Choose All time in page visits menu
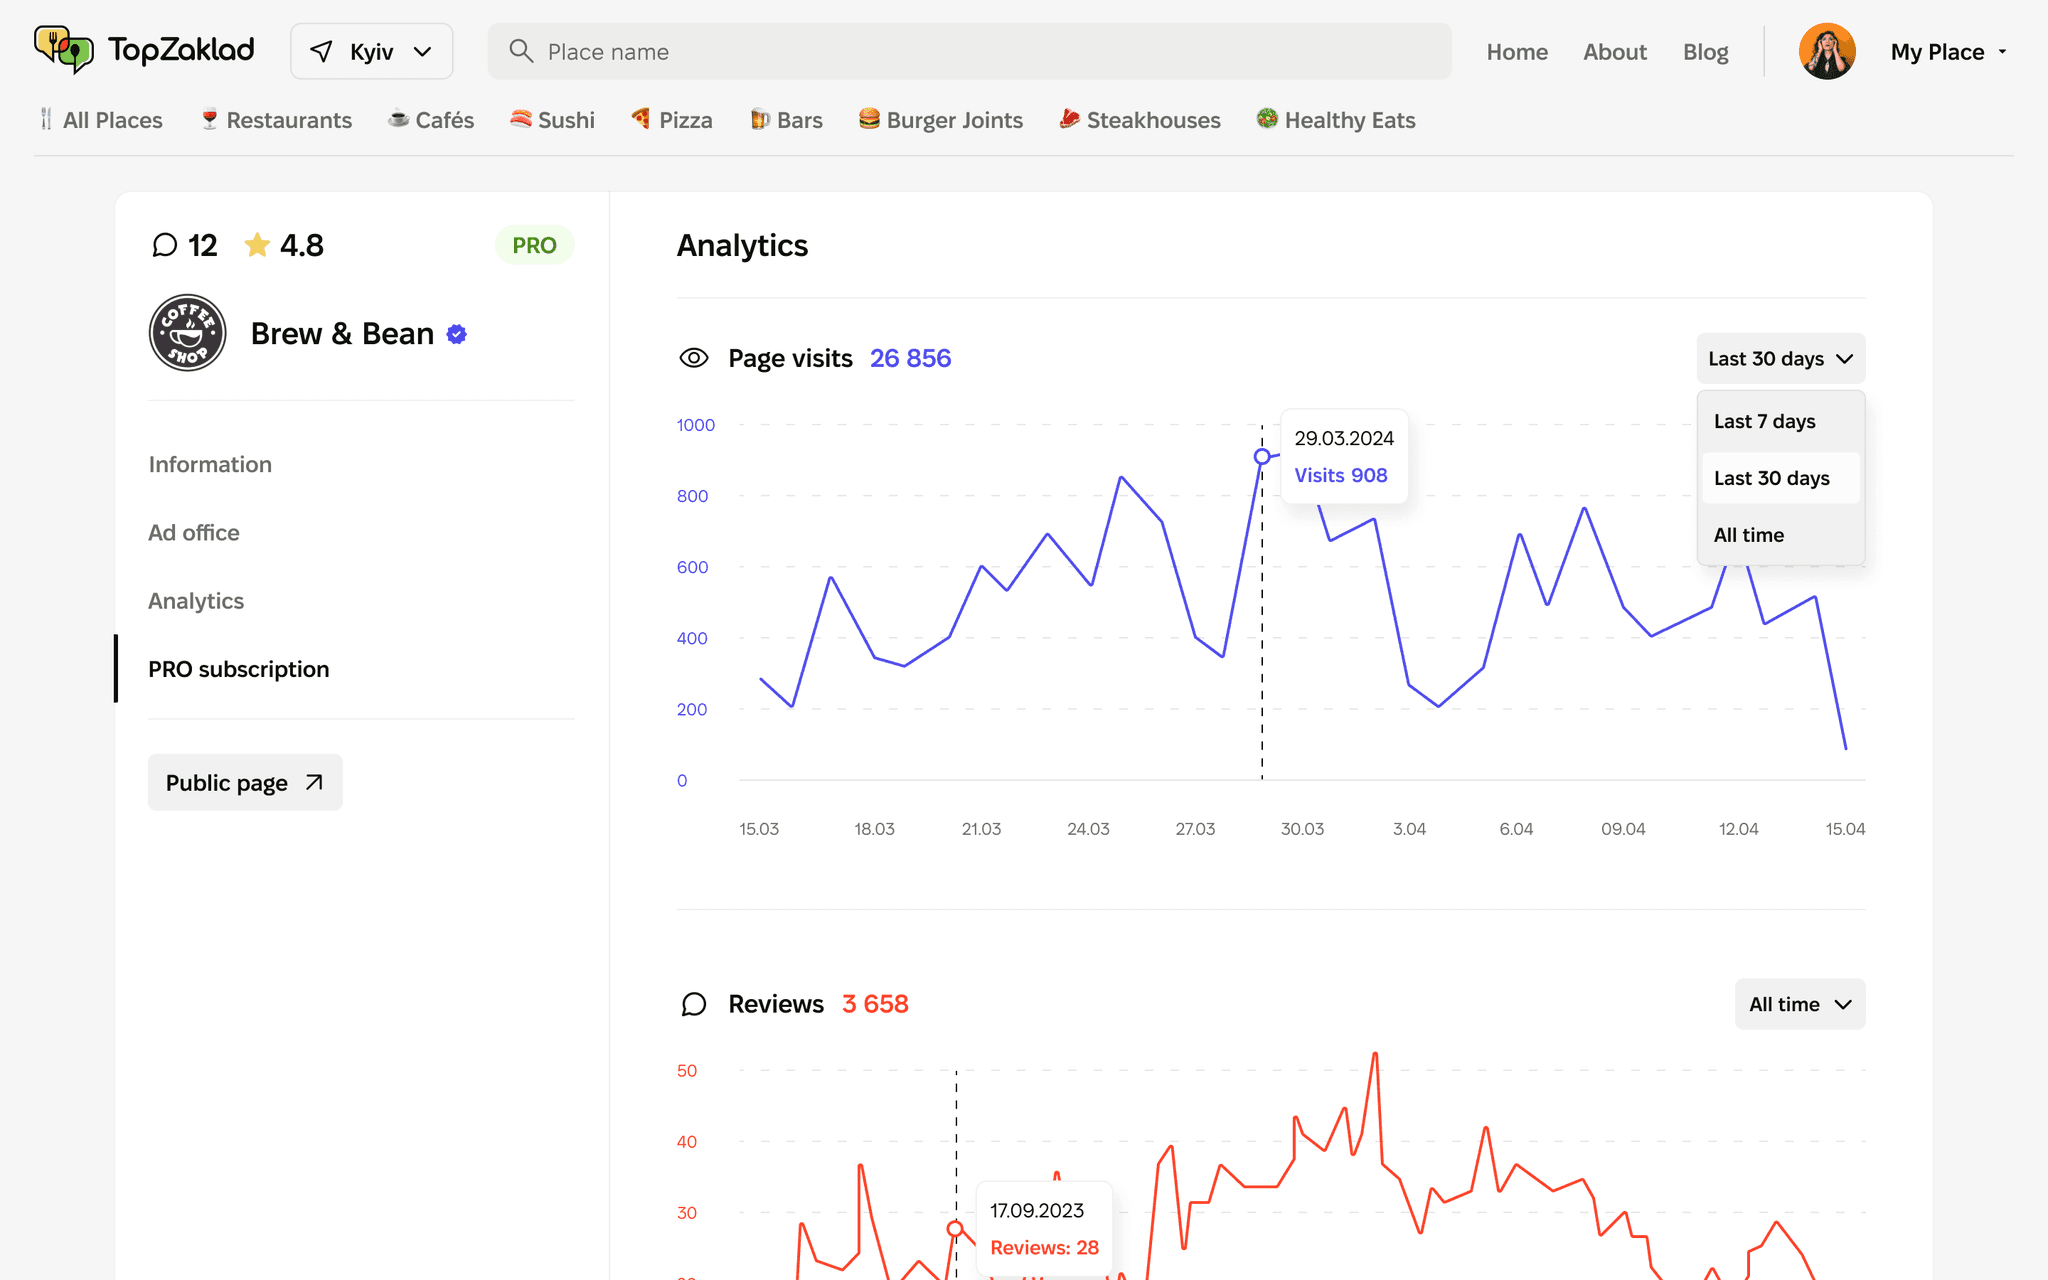The width and height of the screenshot is (2048, 1280). (1748, 535)
